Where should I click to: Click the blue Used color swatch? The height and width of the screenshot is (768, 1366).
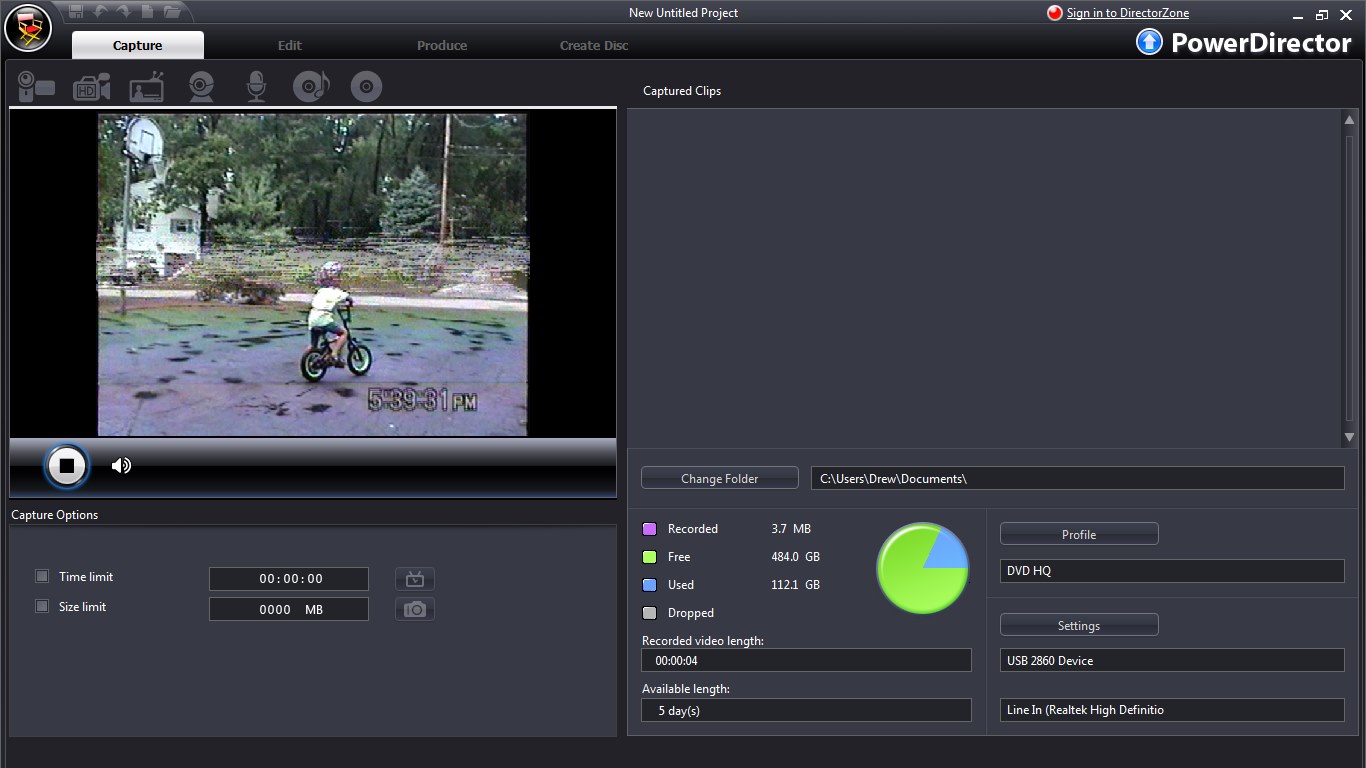(x=650, y=585)
